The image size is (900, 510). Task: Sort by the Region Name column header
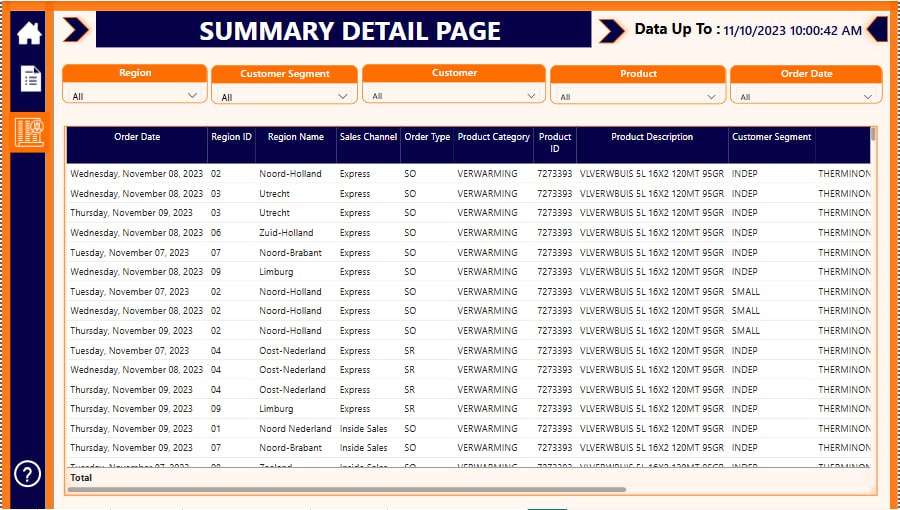[x=296, y=137]
